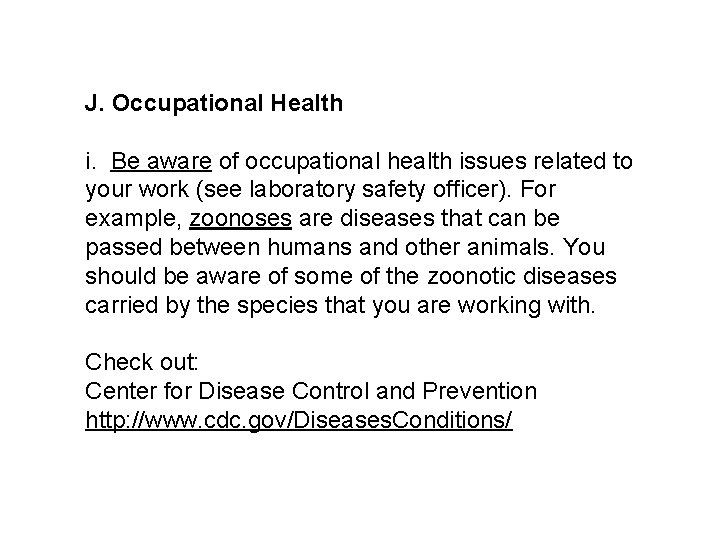
Task: Click the underlined "Be aware" text
Action: click(161, 161)
